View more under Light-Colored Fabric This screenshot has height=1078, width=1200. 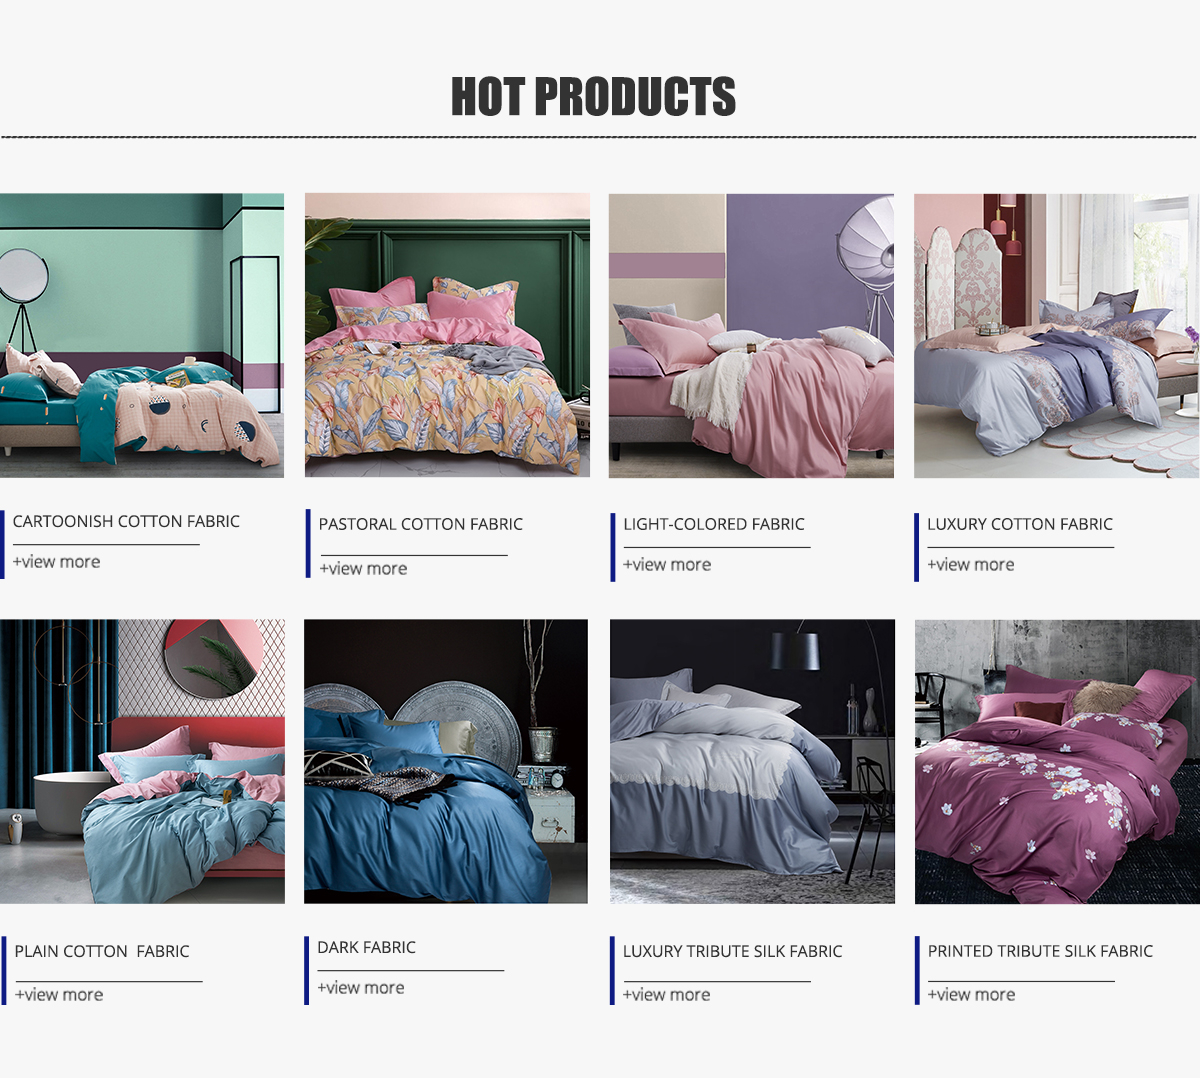click(x=667, y=565)
